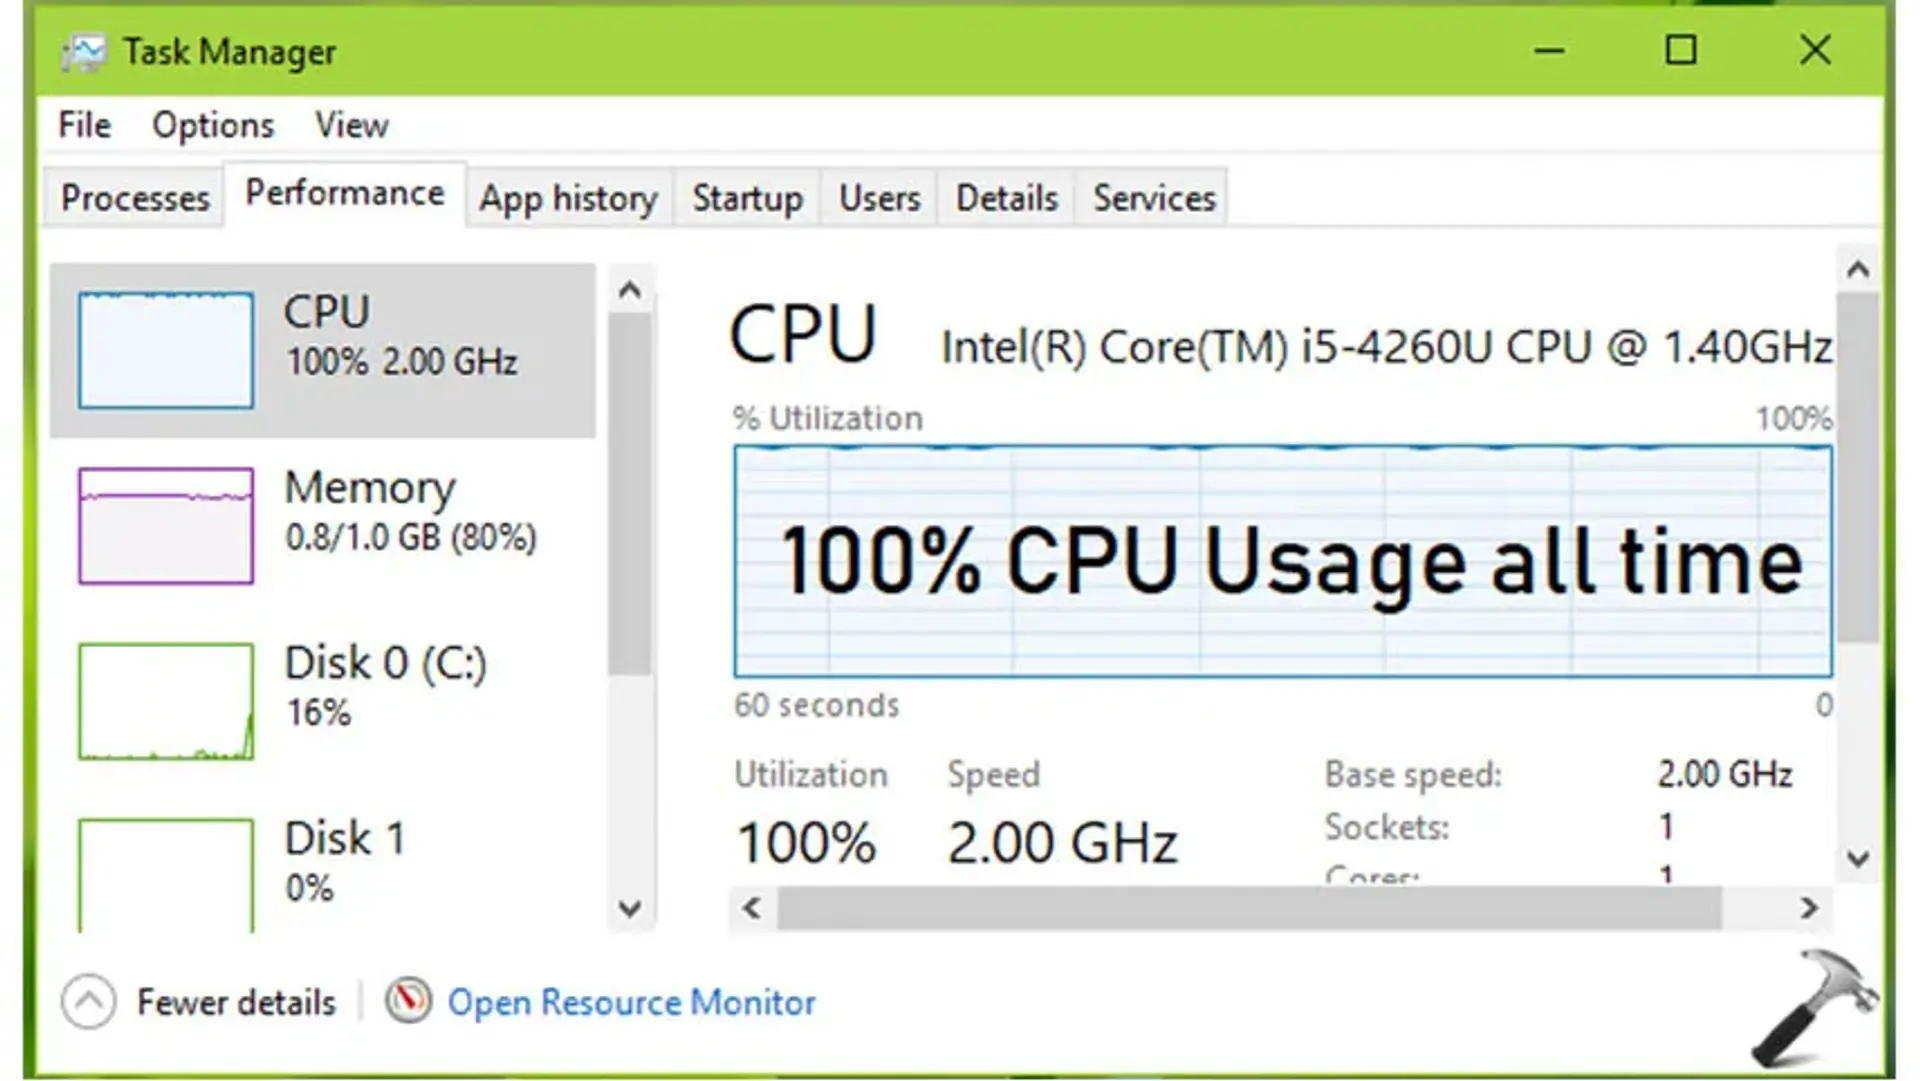Image resolution: width=1920 pixels, height=1081 pixels.
Task: Click the 100% Utilization value
Action: click(x=806, y=843)
